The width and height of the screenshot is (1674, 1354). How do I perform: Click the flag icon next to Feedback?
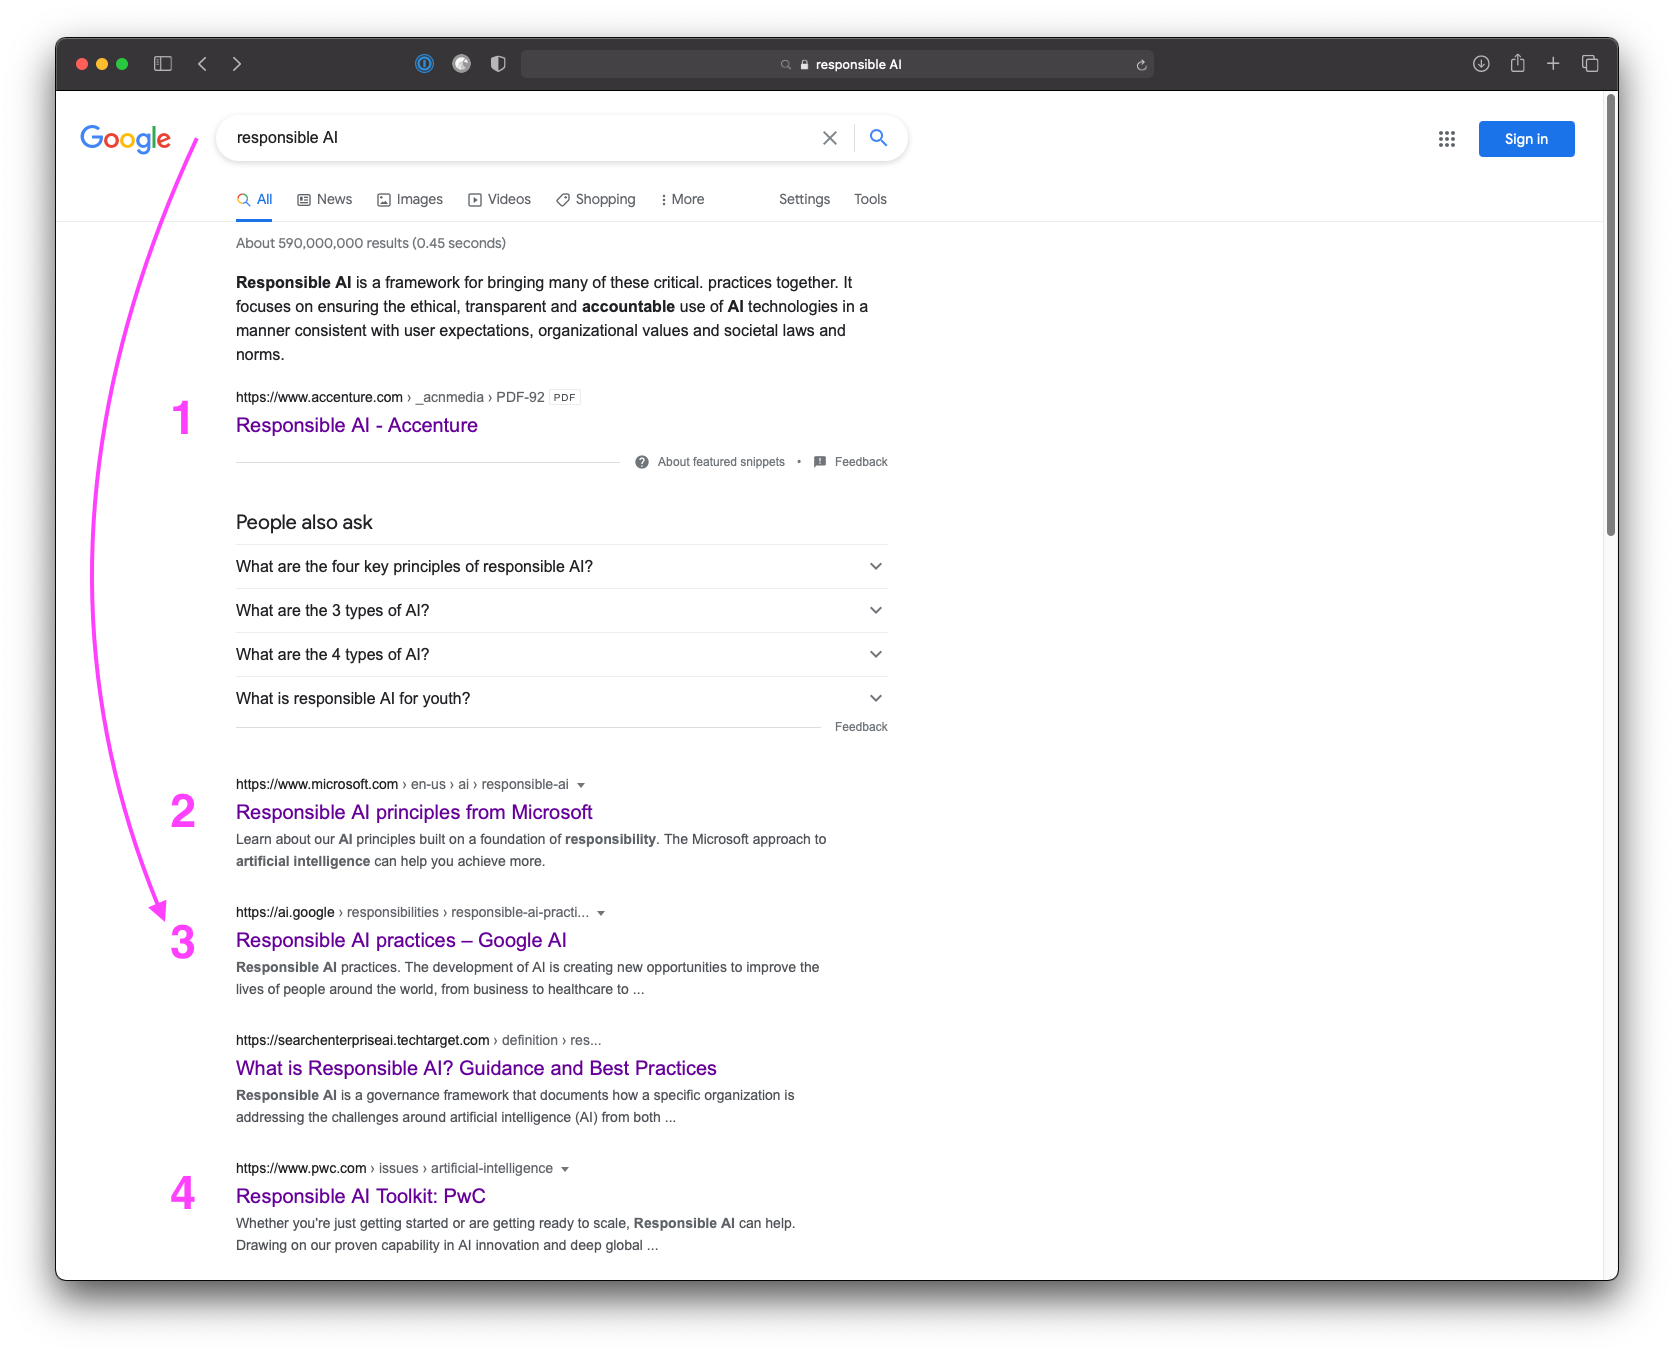(820, 462)
